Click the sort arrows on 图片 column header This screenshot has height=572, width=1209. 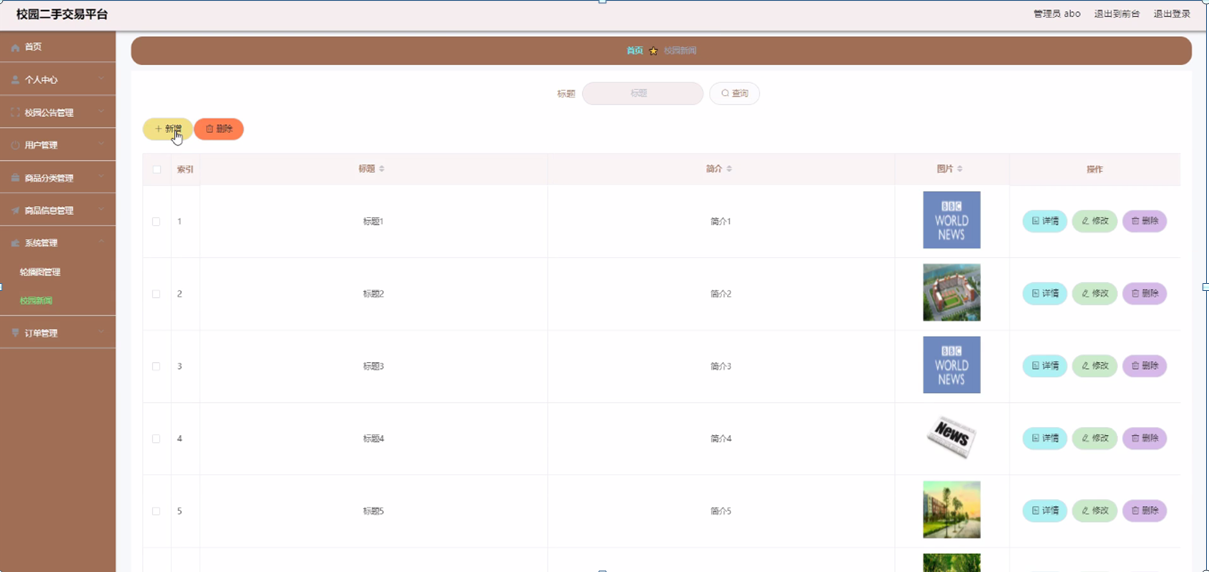point(960,169)
